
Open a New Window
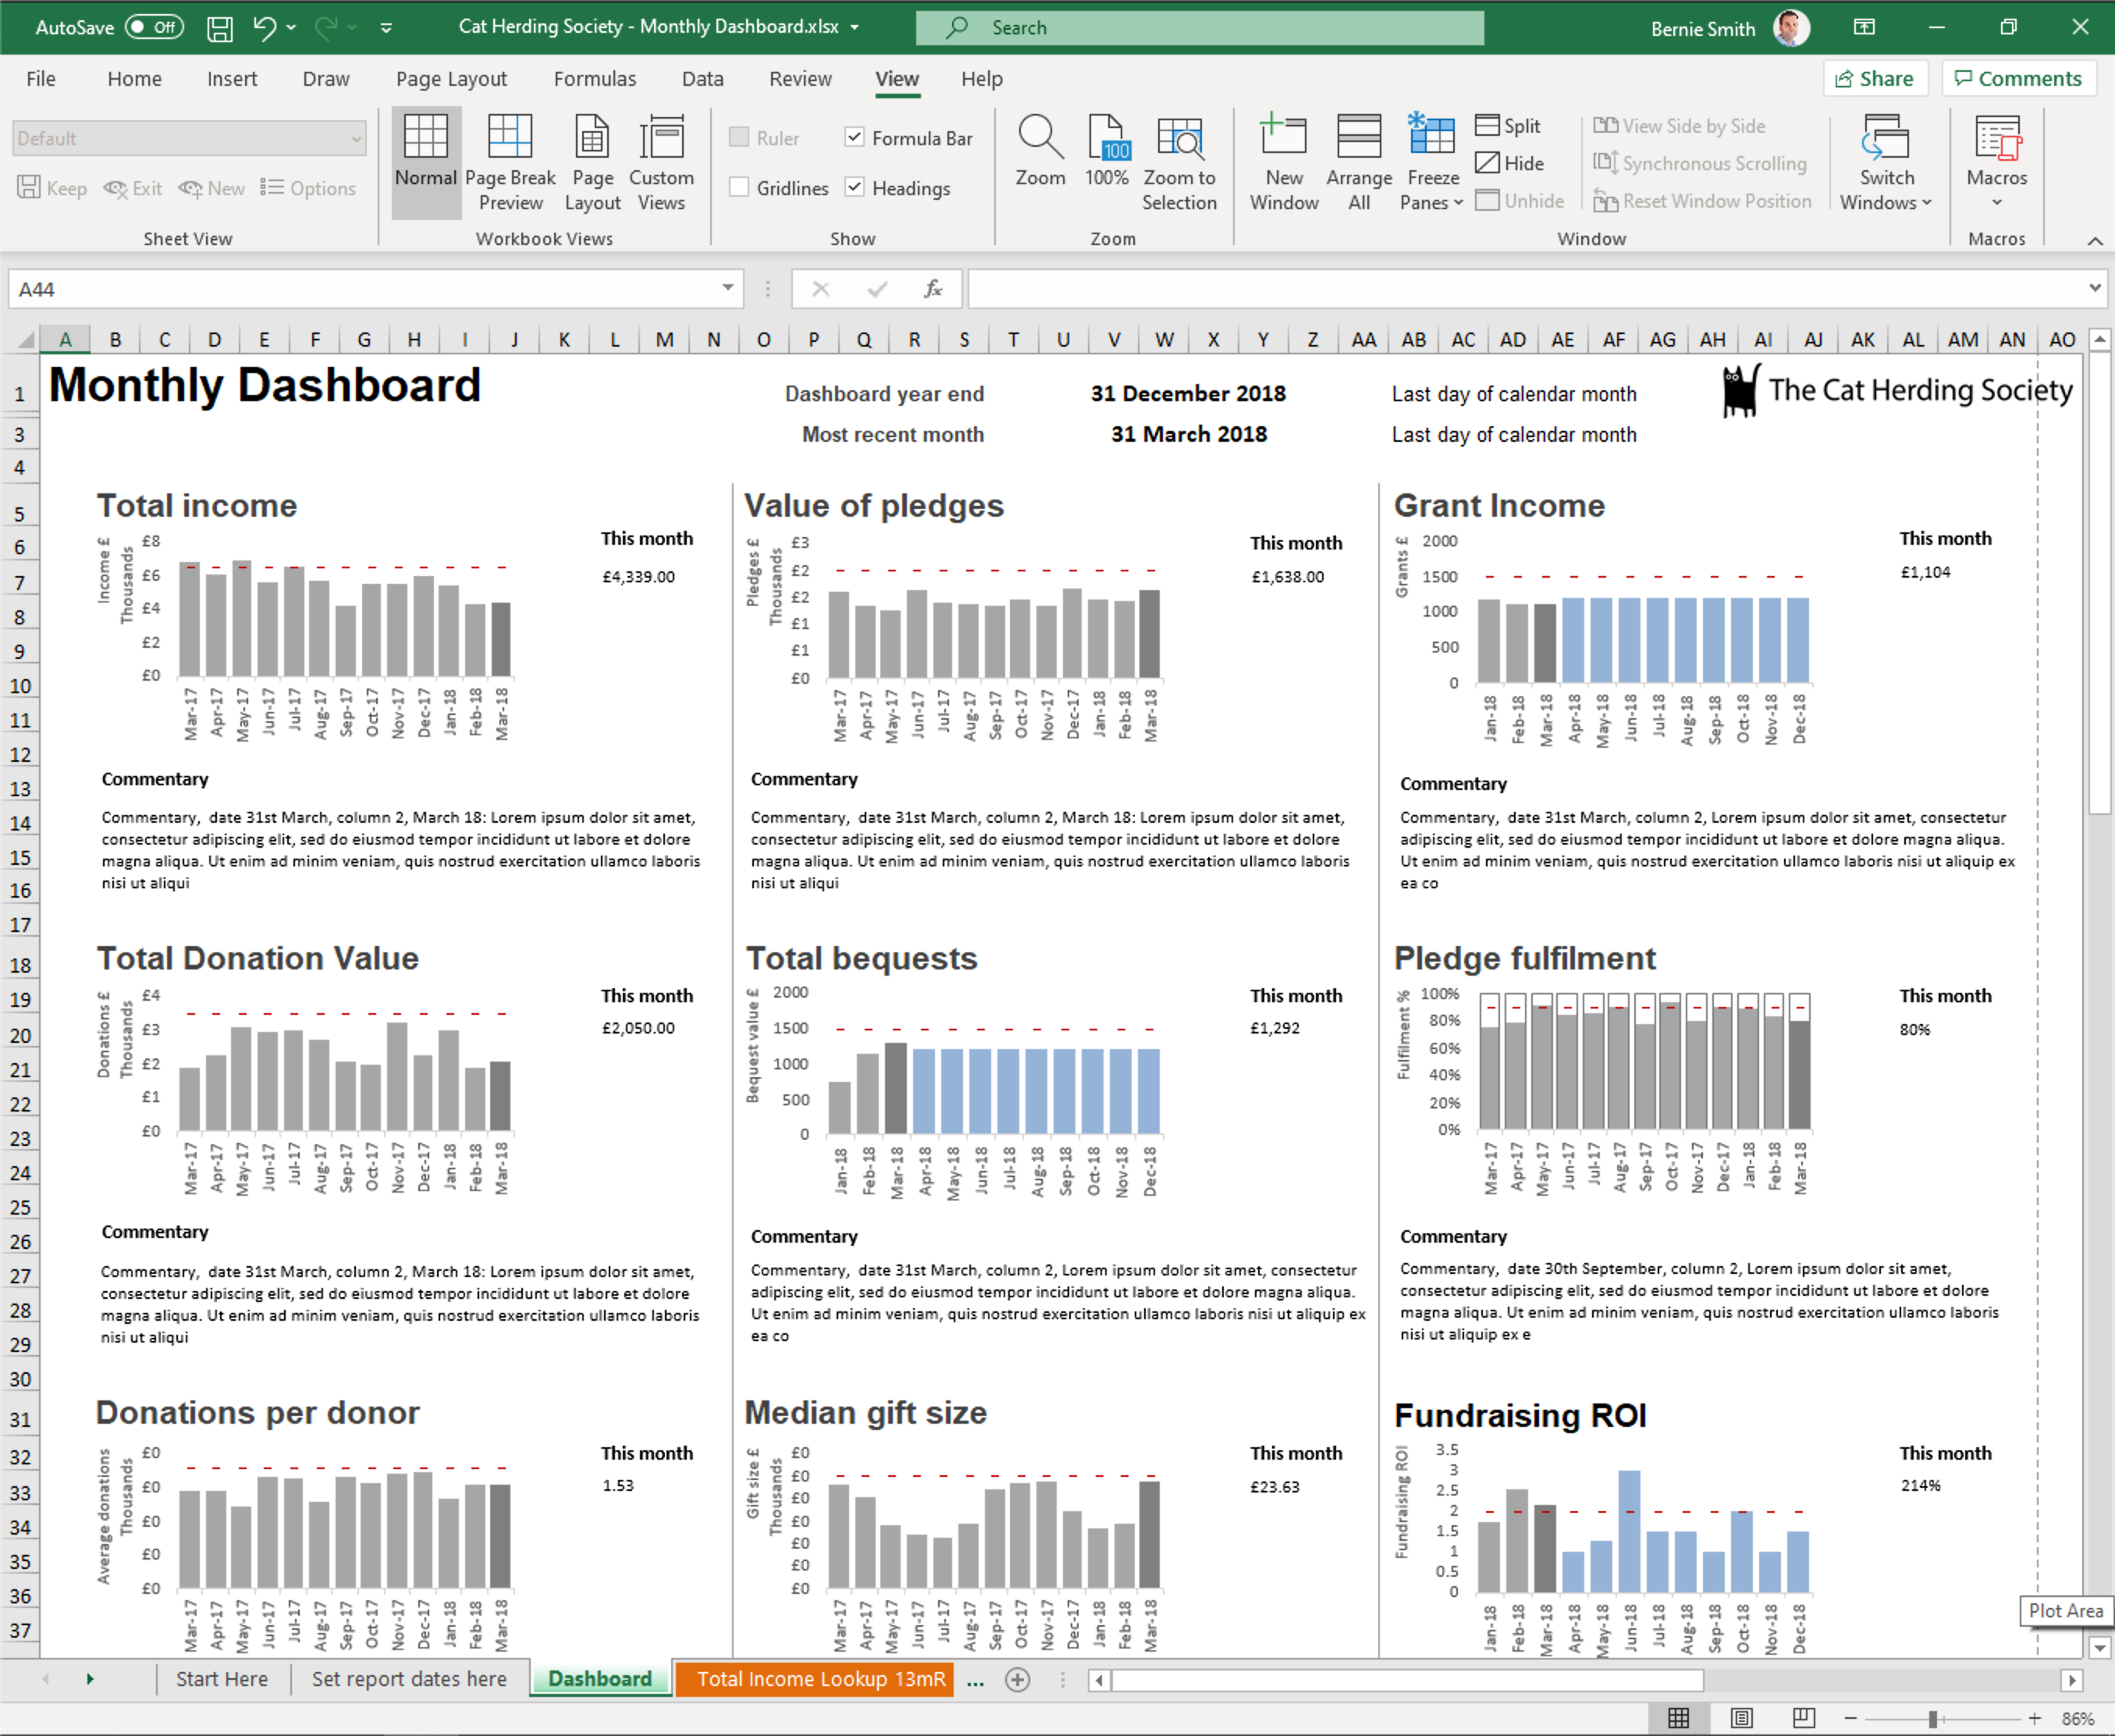click(1284, 162)
